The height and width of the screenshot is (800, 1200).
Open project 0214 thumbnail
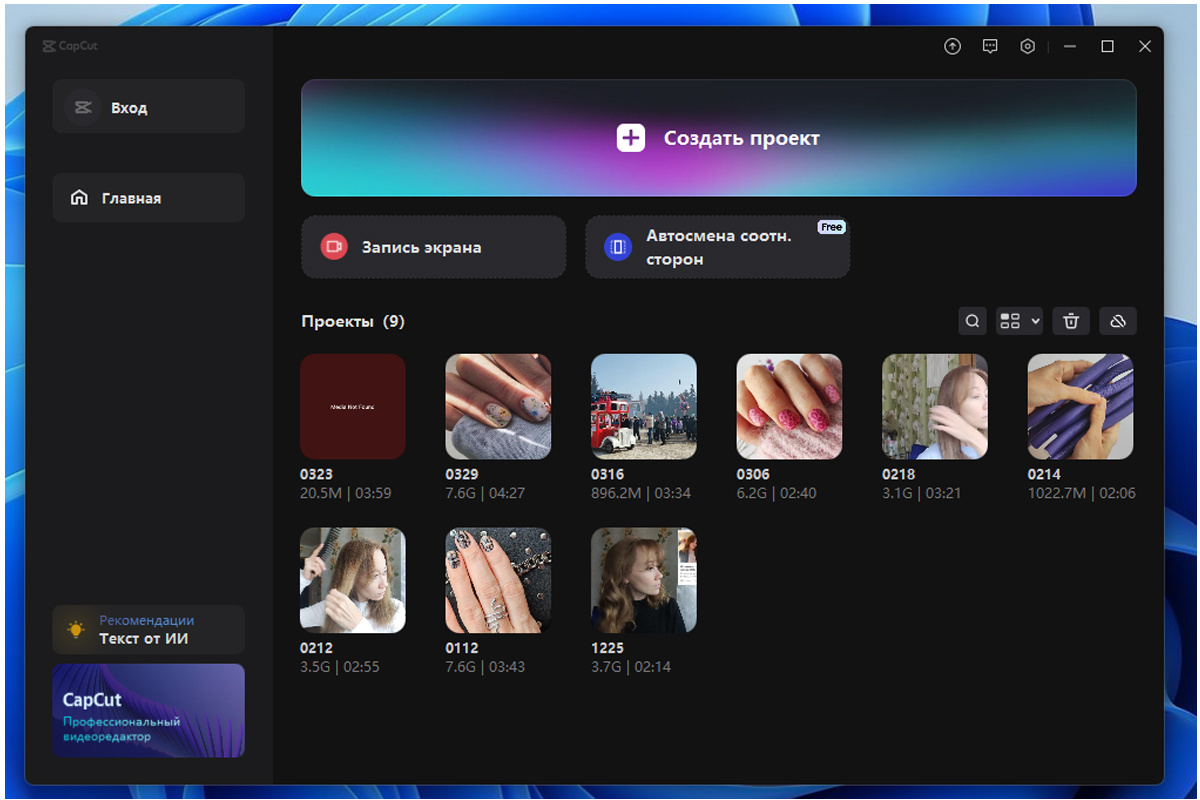click(x=1081, y=406)
